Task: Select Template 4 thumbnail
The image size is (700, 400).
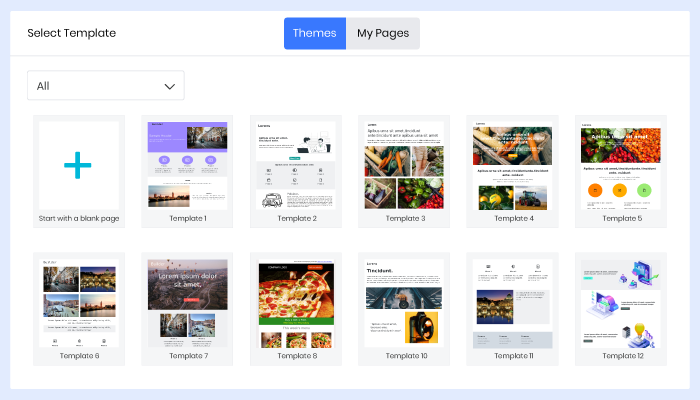Action: 513,165
